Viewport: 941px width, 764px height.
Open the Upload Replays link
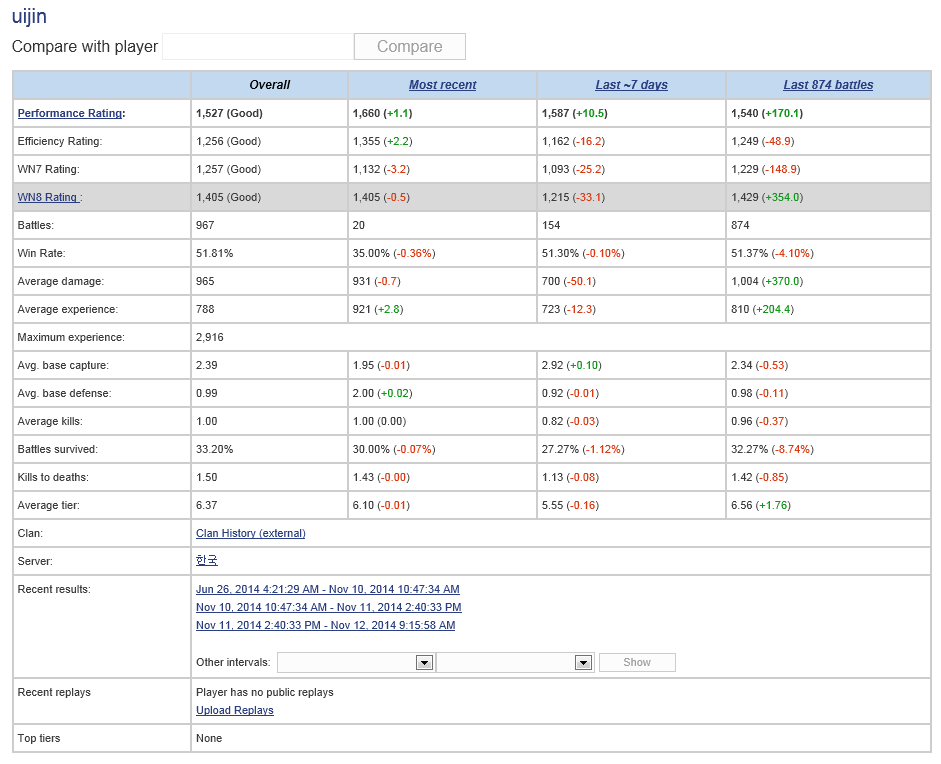234,710
